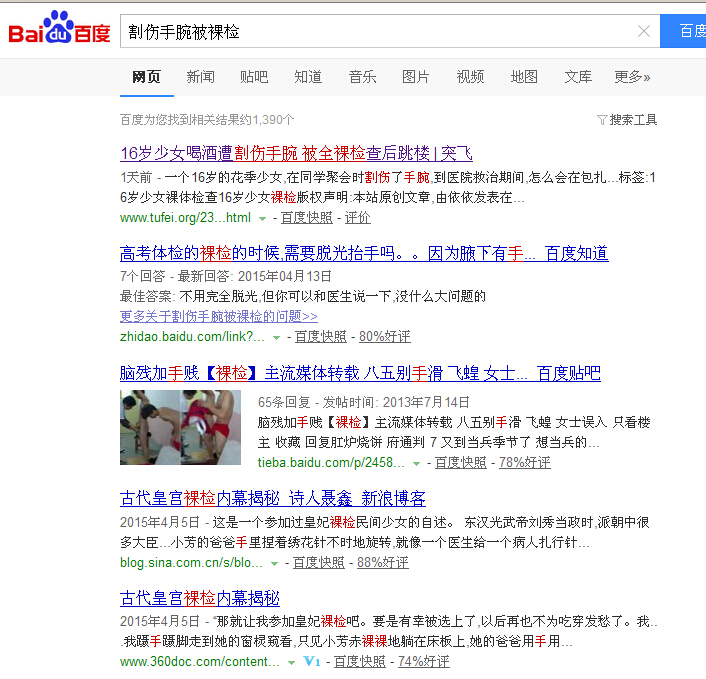Expand the dropdown arrow after tufei.org URL
The image size is (706, 679).
tap(262, 219)
